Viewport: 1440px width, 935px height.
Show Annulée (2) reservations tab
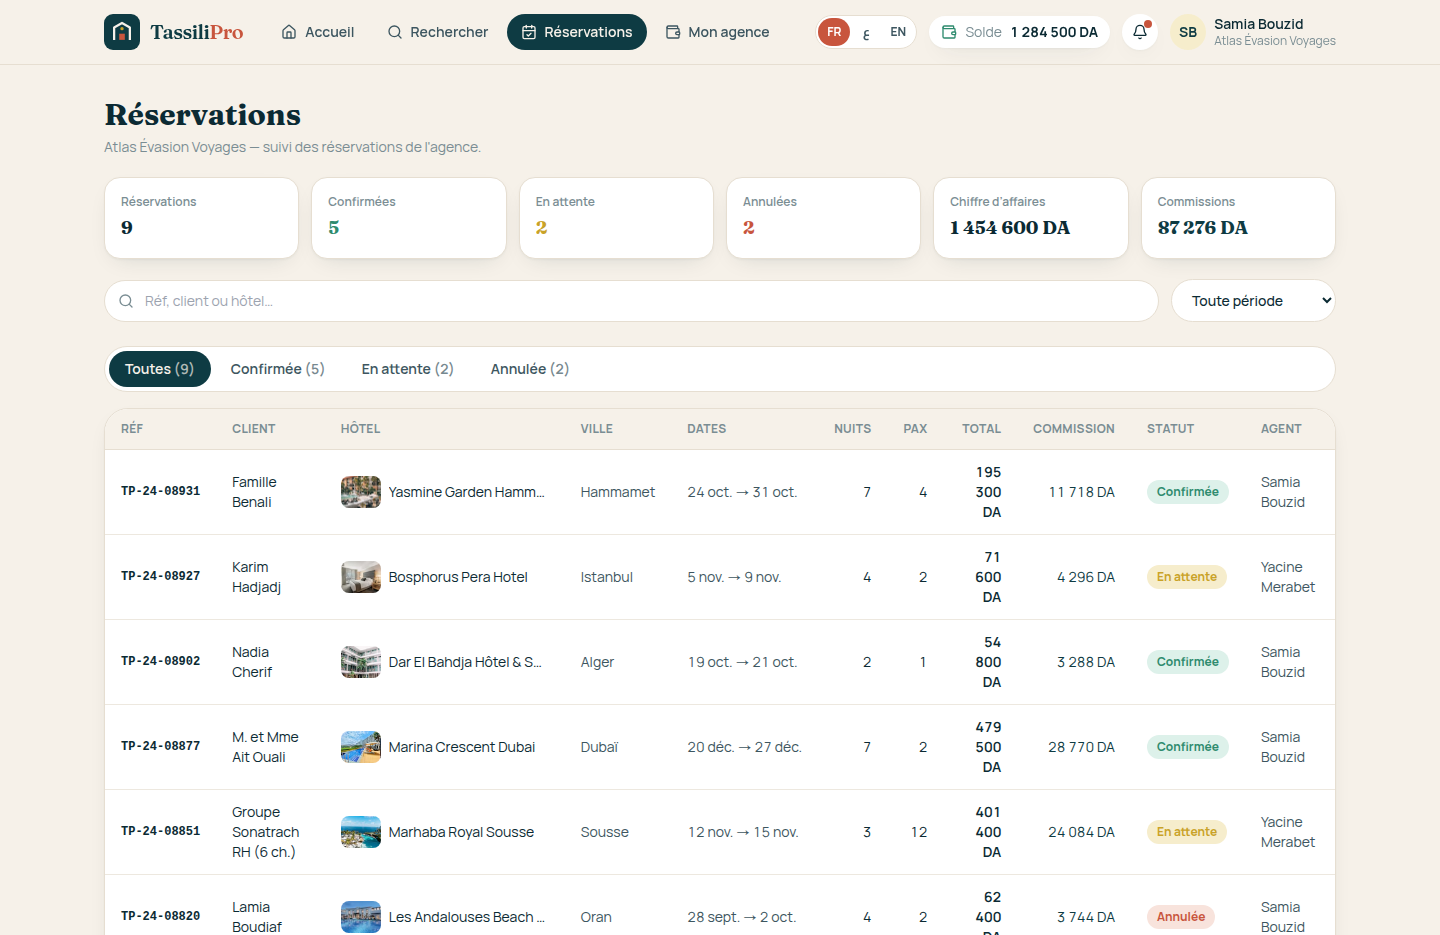530,369
